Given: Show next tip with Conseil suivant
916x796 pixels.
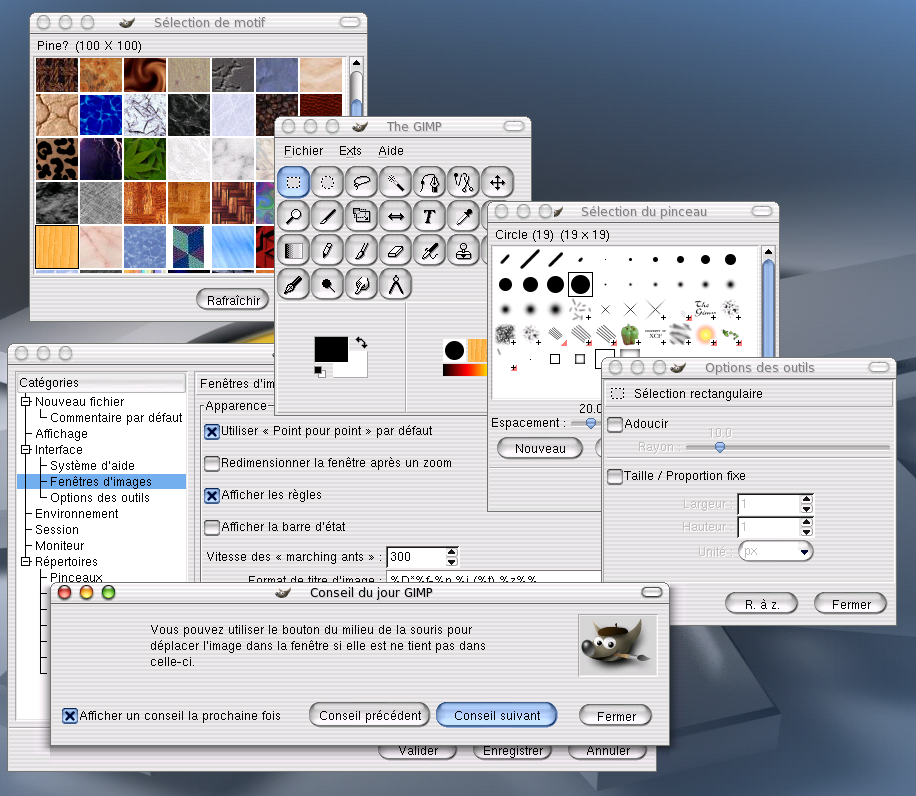Looking at the screenshot, I should tap(497, 715).
